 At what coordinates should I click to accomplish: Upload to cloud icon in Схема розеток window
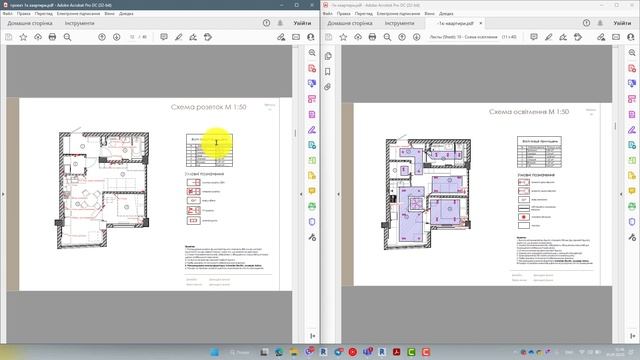tap(38, 37)
